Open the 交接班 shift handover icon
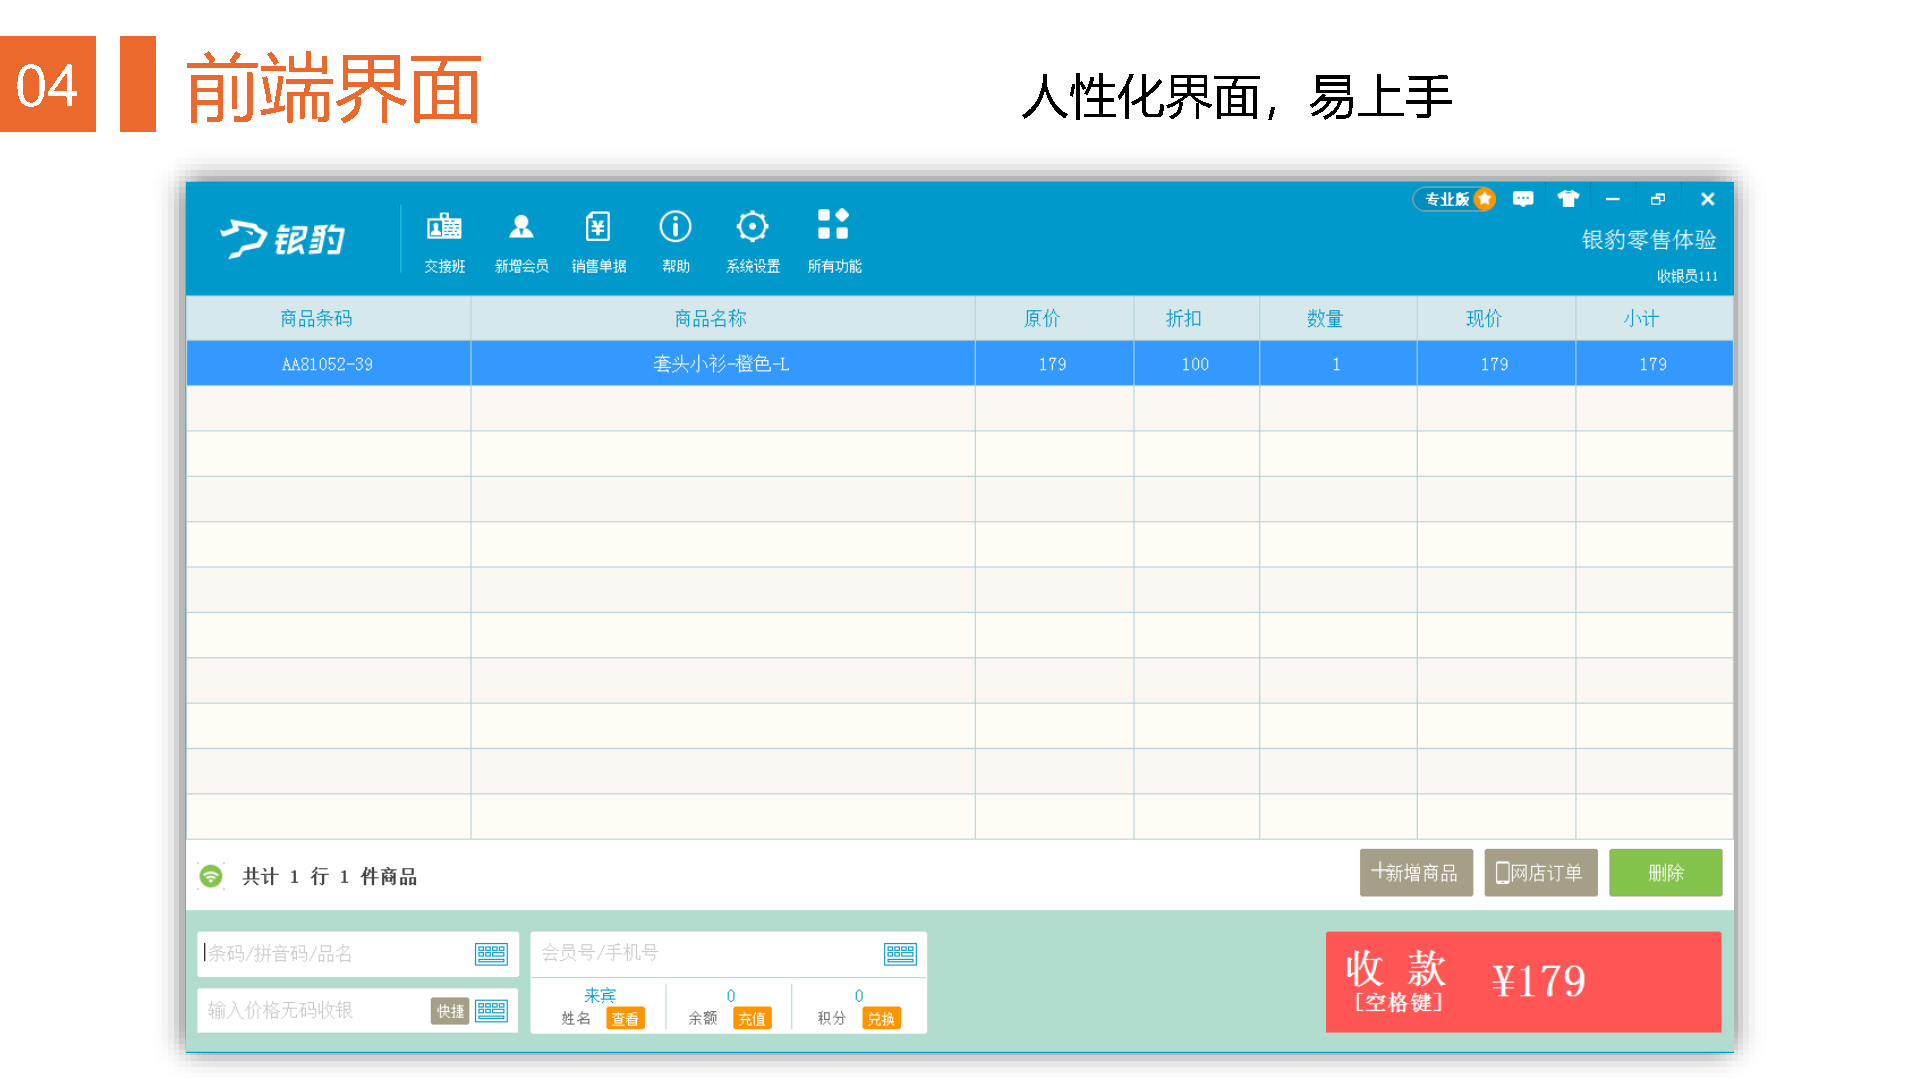The height and width of the screenshot is (1080, 1920). tap(444, 241)
